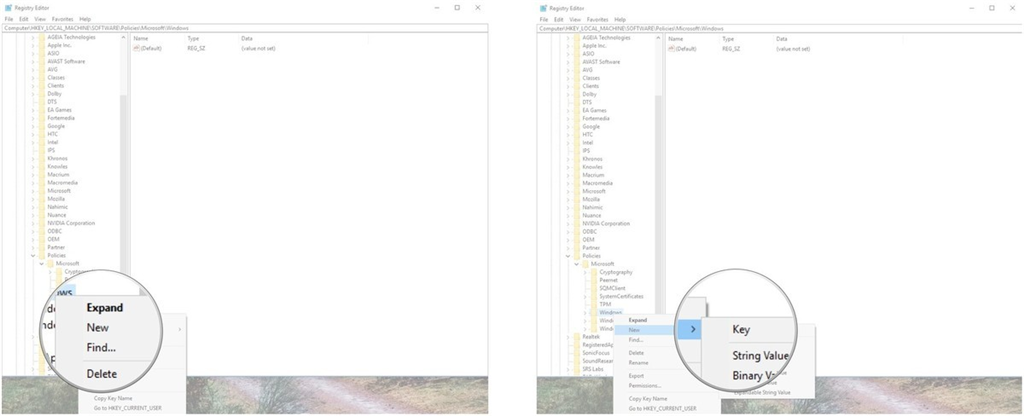Expand the SystemCertificates key in right window
The height and width of the screenshot is (416, 1024).
point(585,296)
